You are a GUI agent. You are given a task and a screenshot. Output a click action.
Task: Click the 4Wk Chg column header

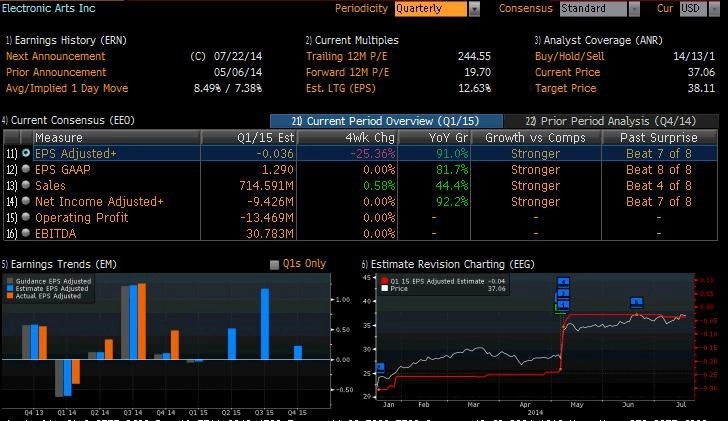(347, 137)
